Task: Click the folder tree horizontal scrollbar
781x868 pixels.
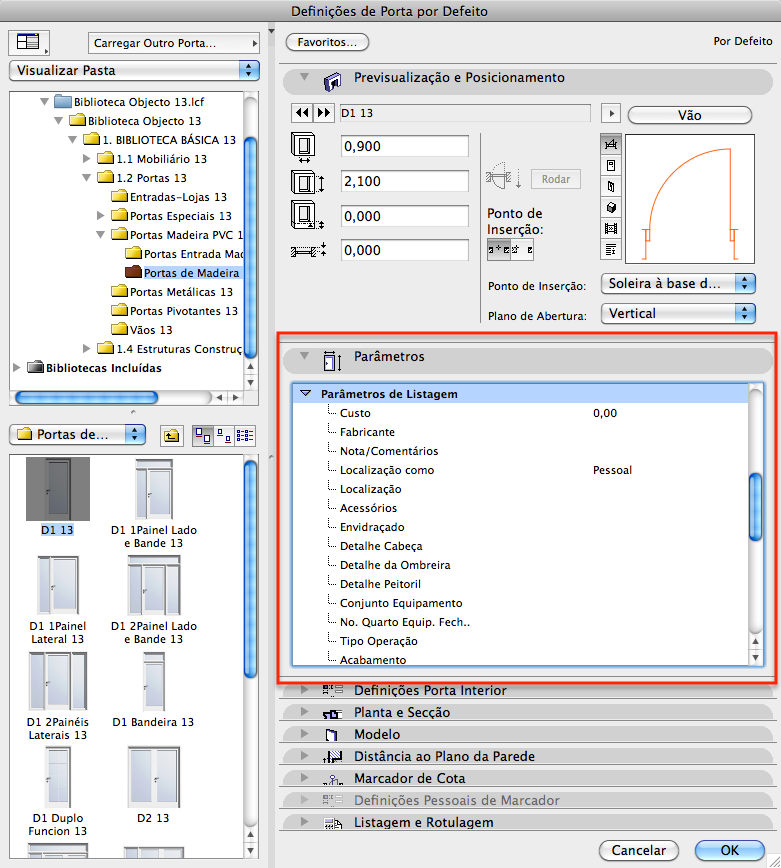Action: tap(86, 397)
